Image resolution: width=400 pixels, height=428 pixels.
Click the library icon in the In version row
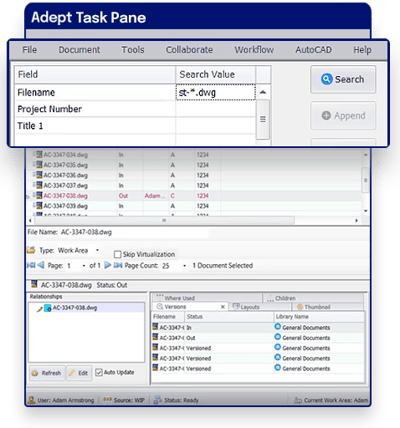click(x=278, y=327)
